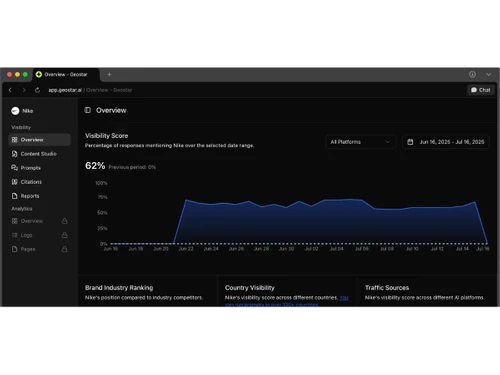
Task: Open Citations page
Action: (x=39, y=182)
